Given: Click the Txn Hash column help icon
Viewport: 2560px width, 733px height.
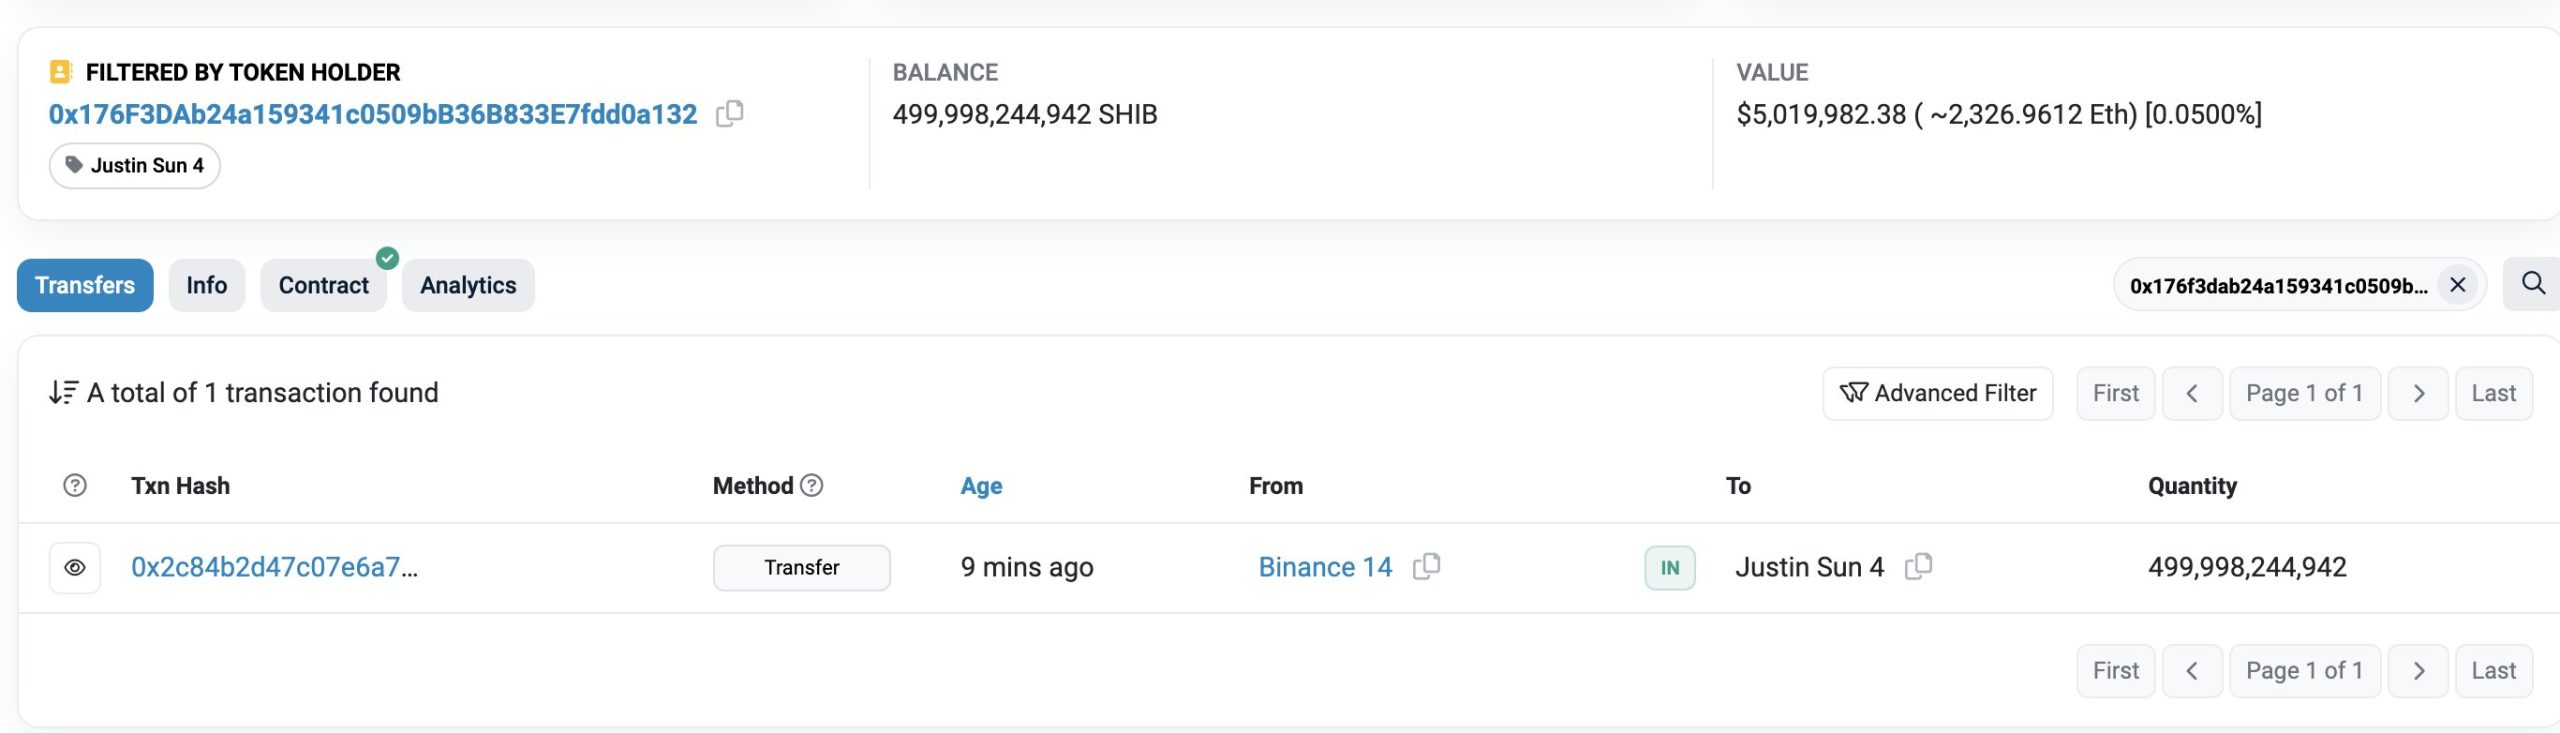Looking at the screenshot, I should point(75,486).
